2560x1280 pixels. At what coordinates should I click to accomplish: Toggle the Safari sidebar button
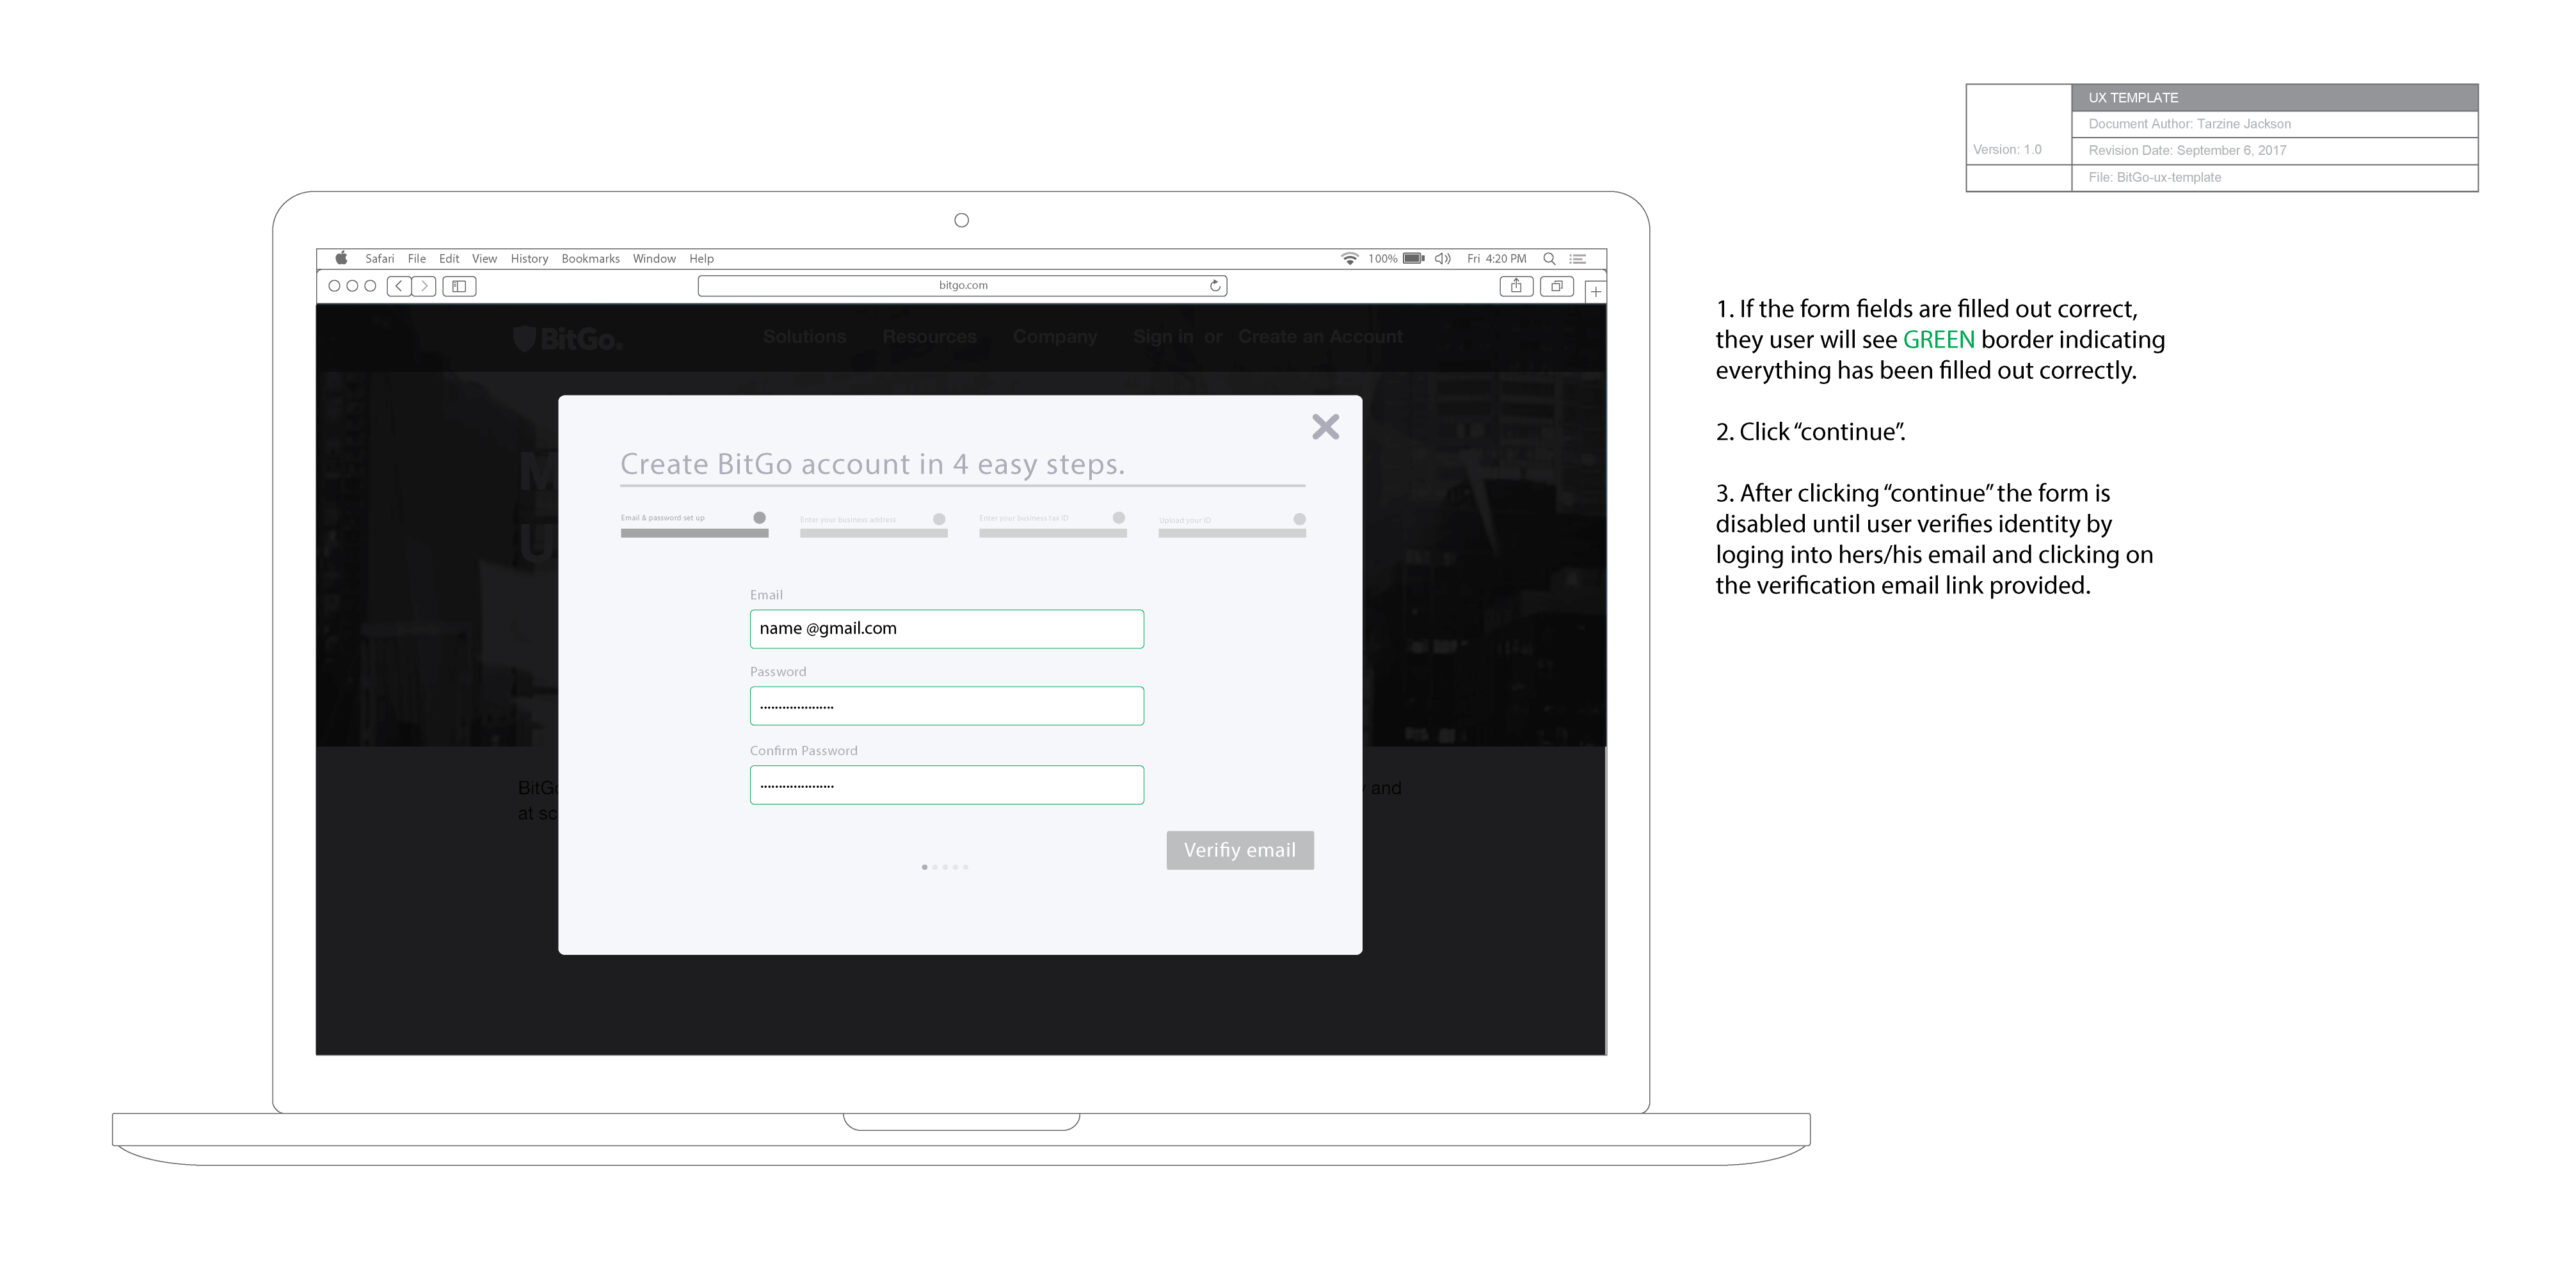tap(459, 286)
